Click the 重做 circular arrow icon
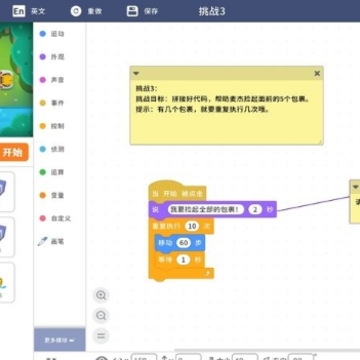Screen dimensions: 360x360 click(76, 11)
